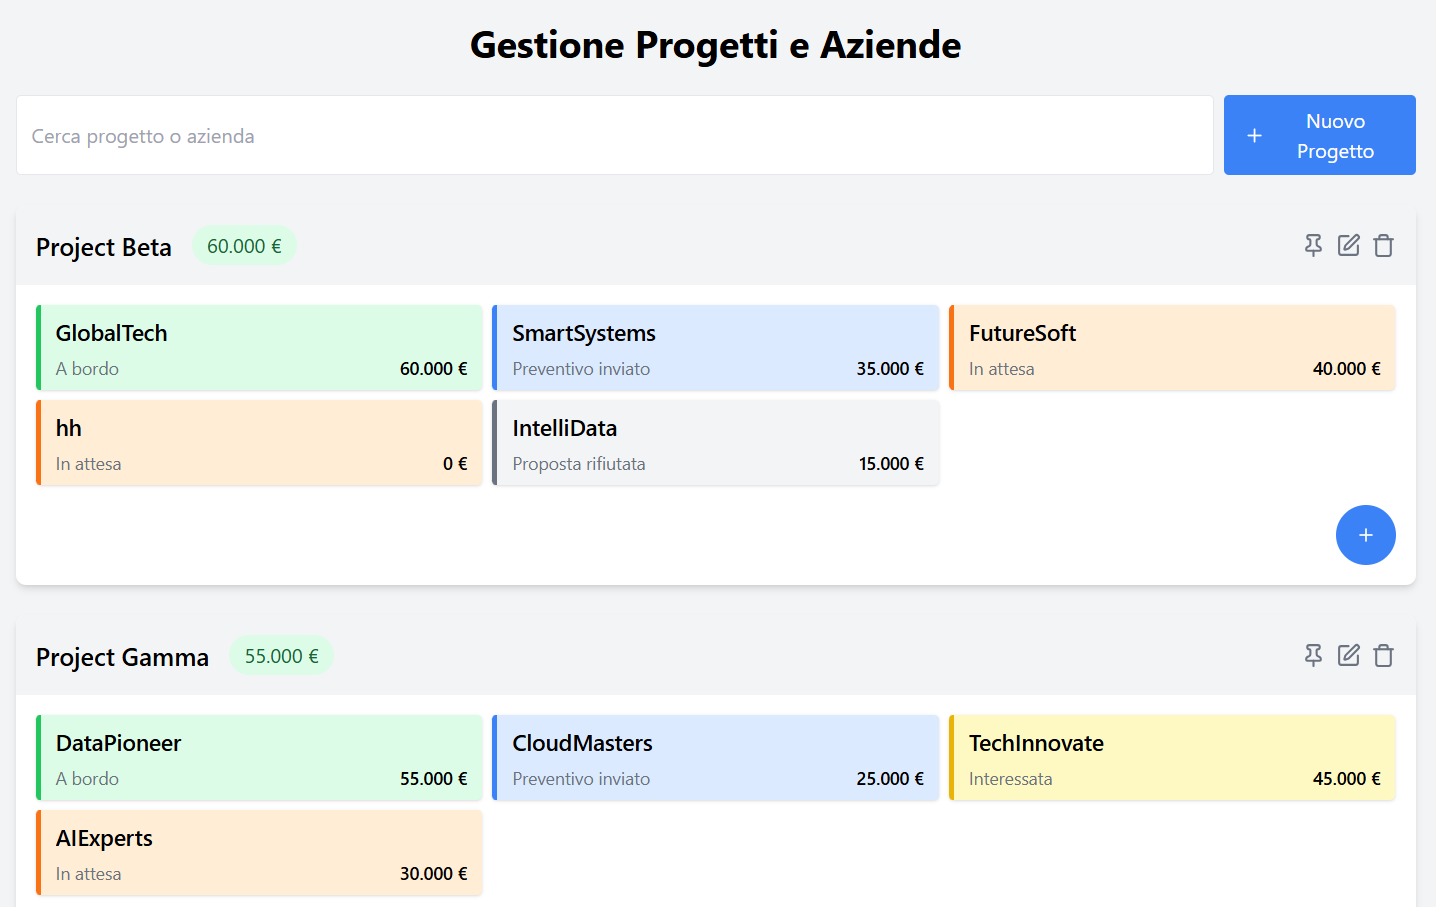This screenshot has width=1436, height=907.
Task: Open the edit icon for Project Gamma
Action: (x=1348, y=655)
